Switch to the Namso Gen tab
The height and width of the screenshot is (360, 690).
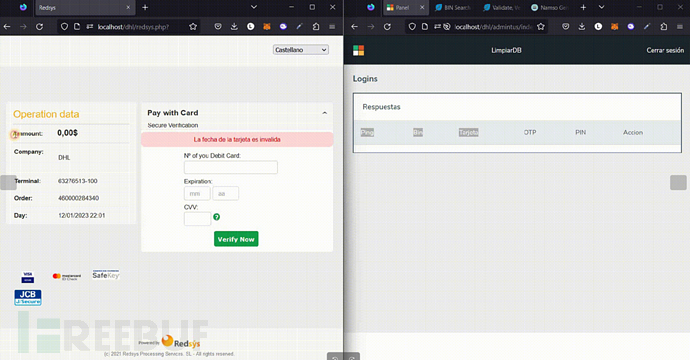(549, 7)
